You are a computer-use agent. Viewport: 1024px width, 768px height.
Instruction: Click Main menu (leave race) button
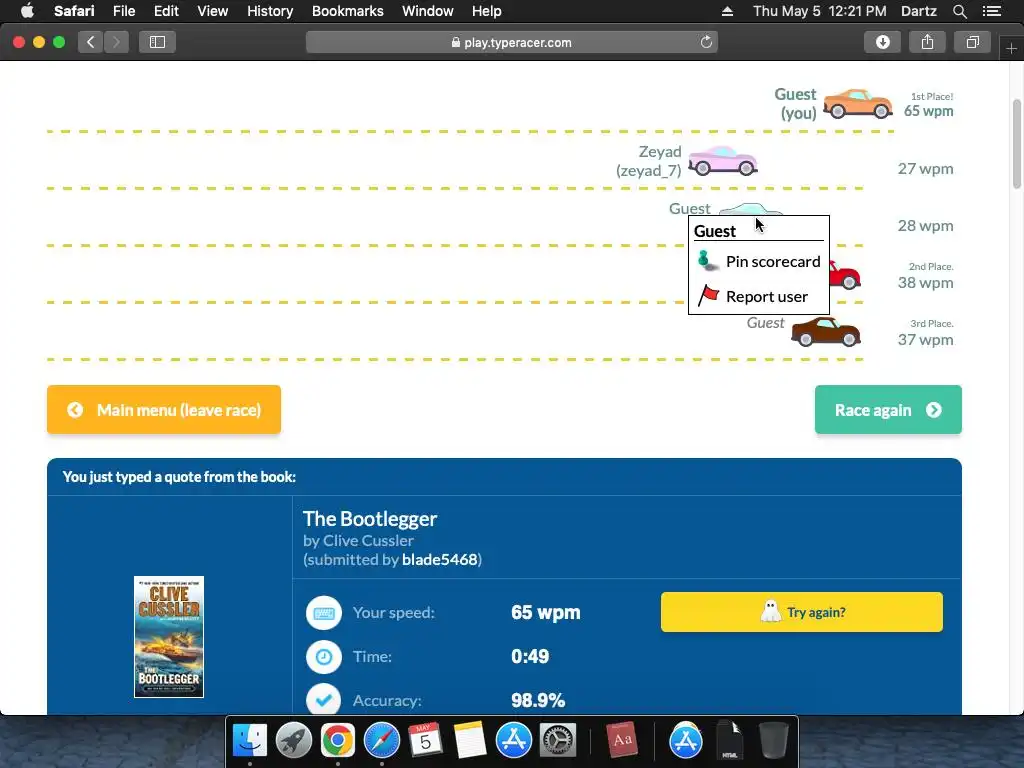[x=164, y=409]
